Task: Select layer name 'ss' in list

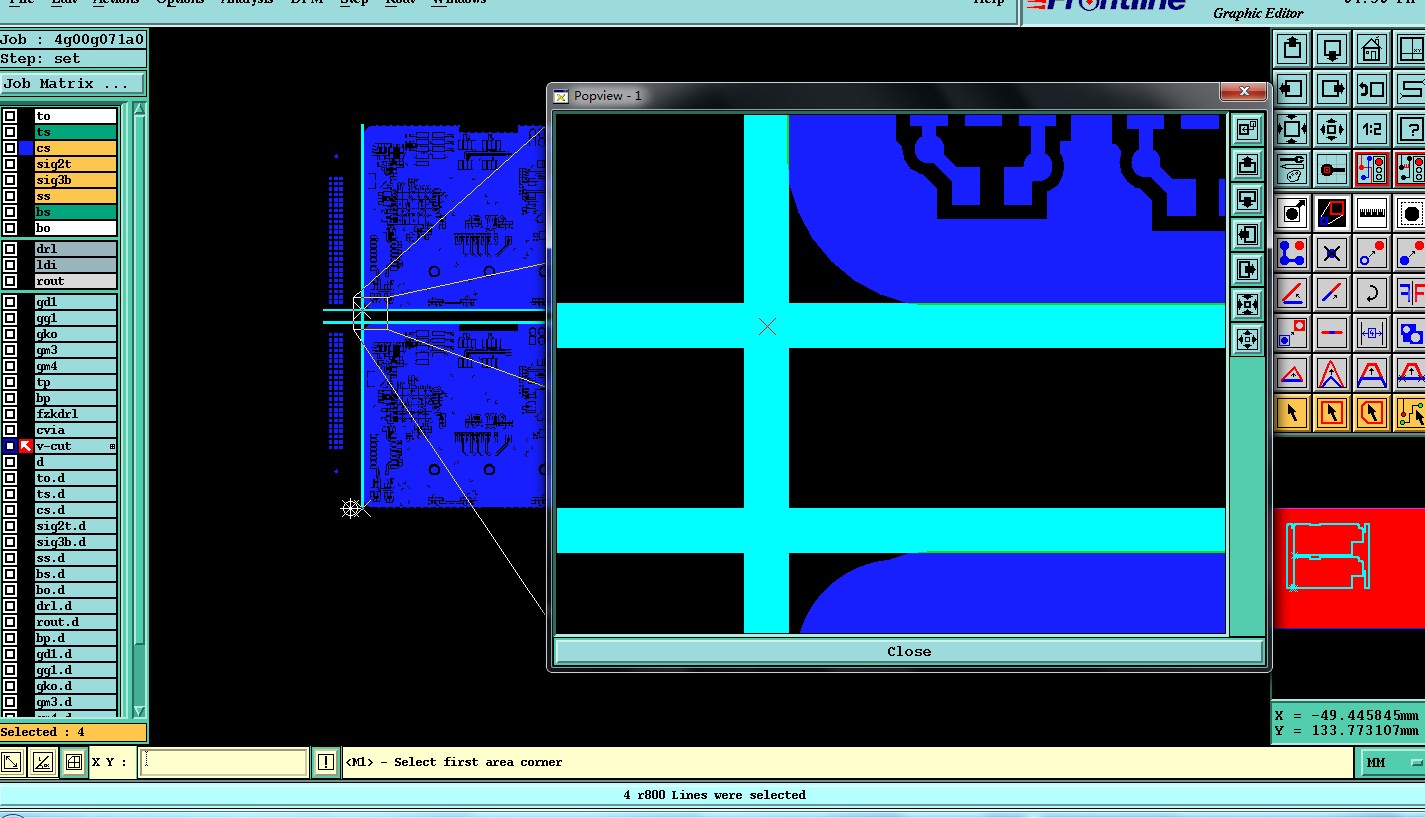Action: point(76,196)
